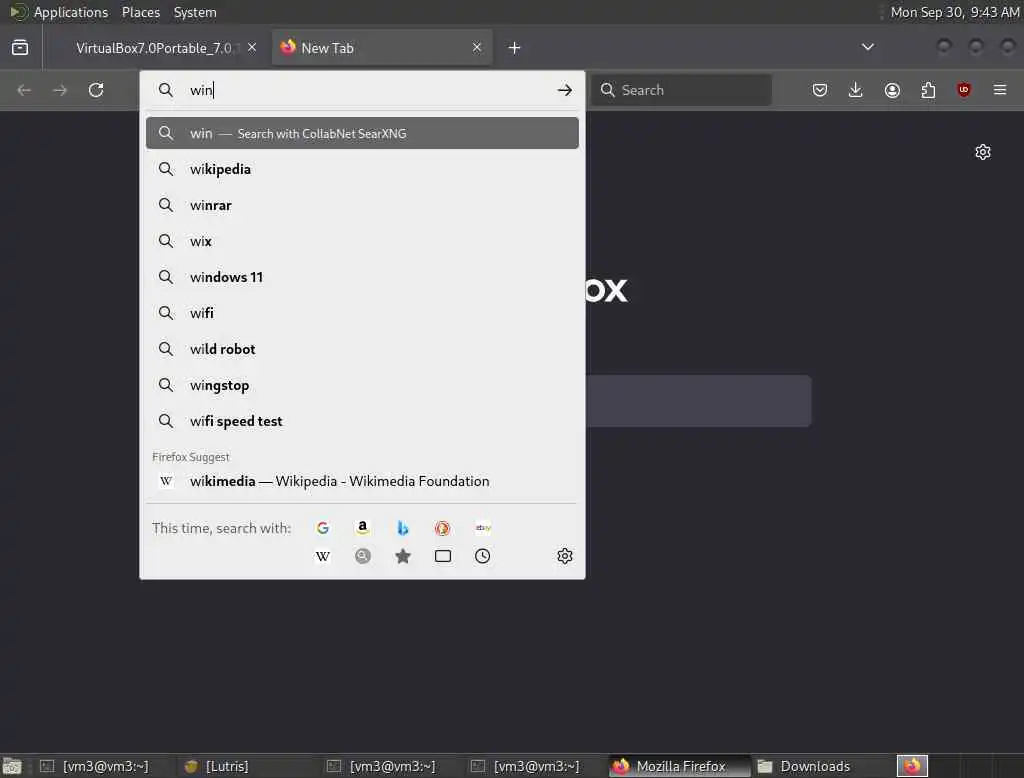This screenshot has height=778, width=1024.
Task: Search this time with Google
Action: [323, 528]
